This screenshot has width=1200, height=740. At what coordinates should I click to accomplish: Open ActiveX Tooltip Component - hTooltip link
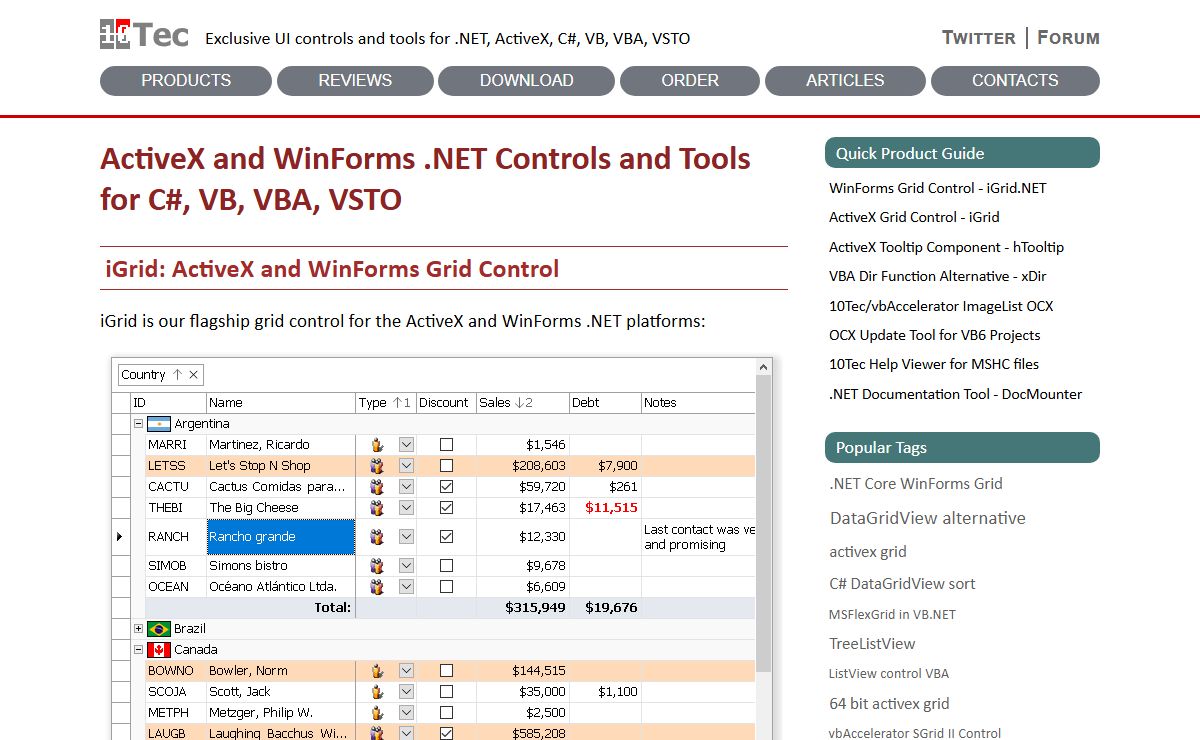(946, 247)
